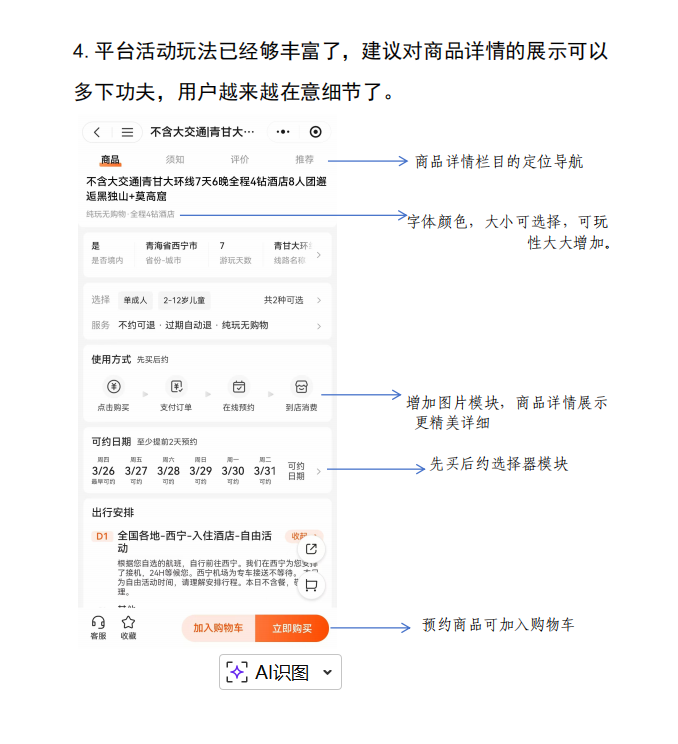Tap the back arrow in the header
Image resolution: width=678 pixels, height=744 pixels.
coord(97,132)
